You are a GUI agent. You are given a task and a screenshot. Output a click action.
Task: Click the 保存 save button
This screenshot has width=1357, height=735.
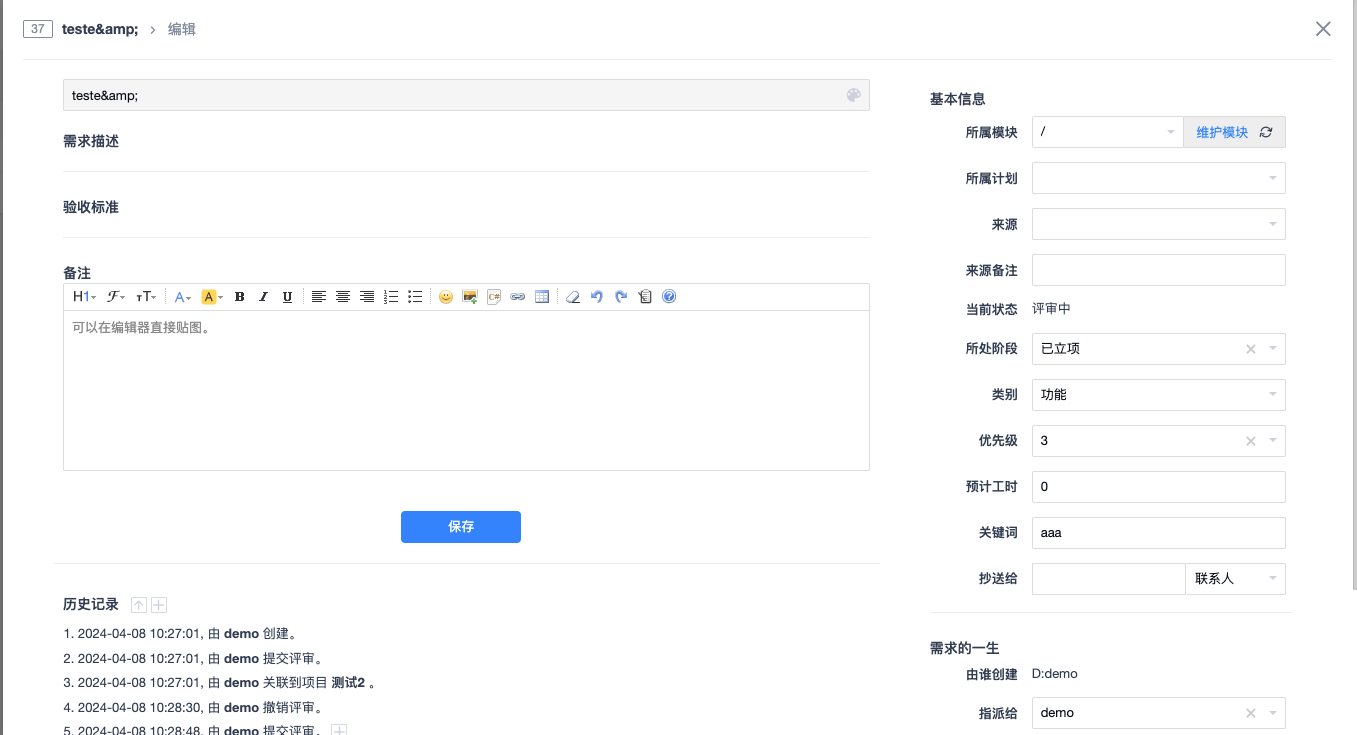pyautogui.click(x=461, y=527)
